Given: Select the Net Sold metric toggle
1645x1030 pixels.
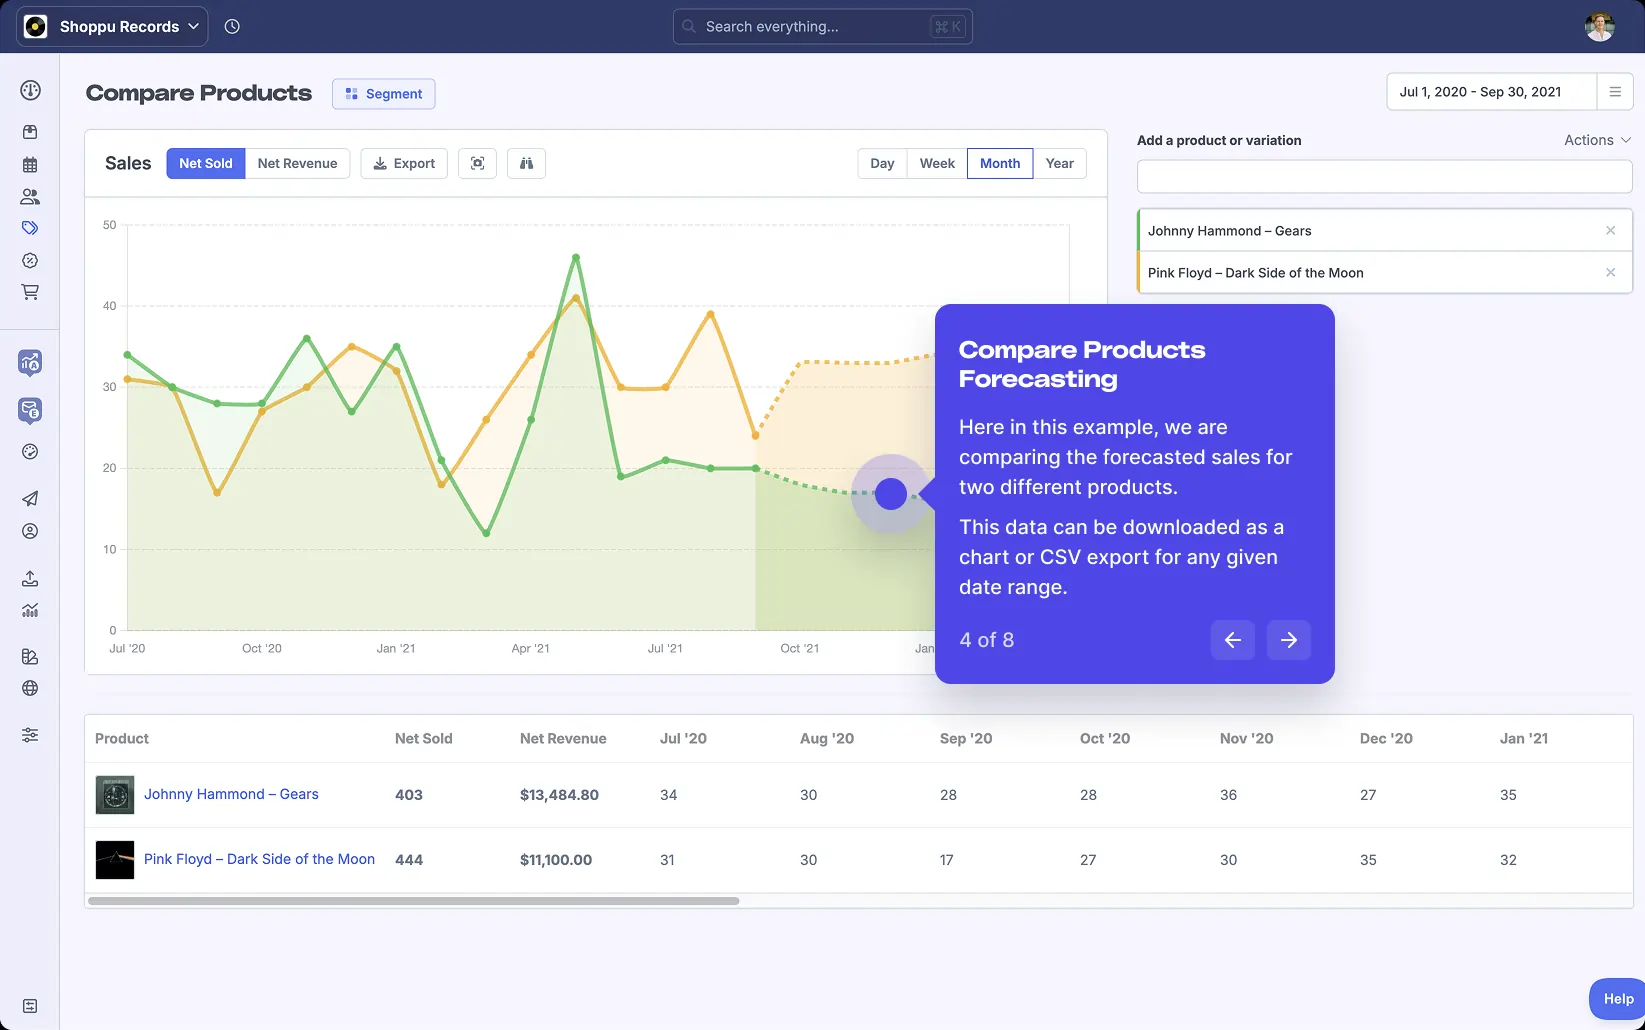Looking at the screenshot, I should click(x=206, y=163).
